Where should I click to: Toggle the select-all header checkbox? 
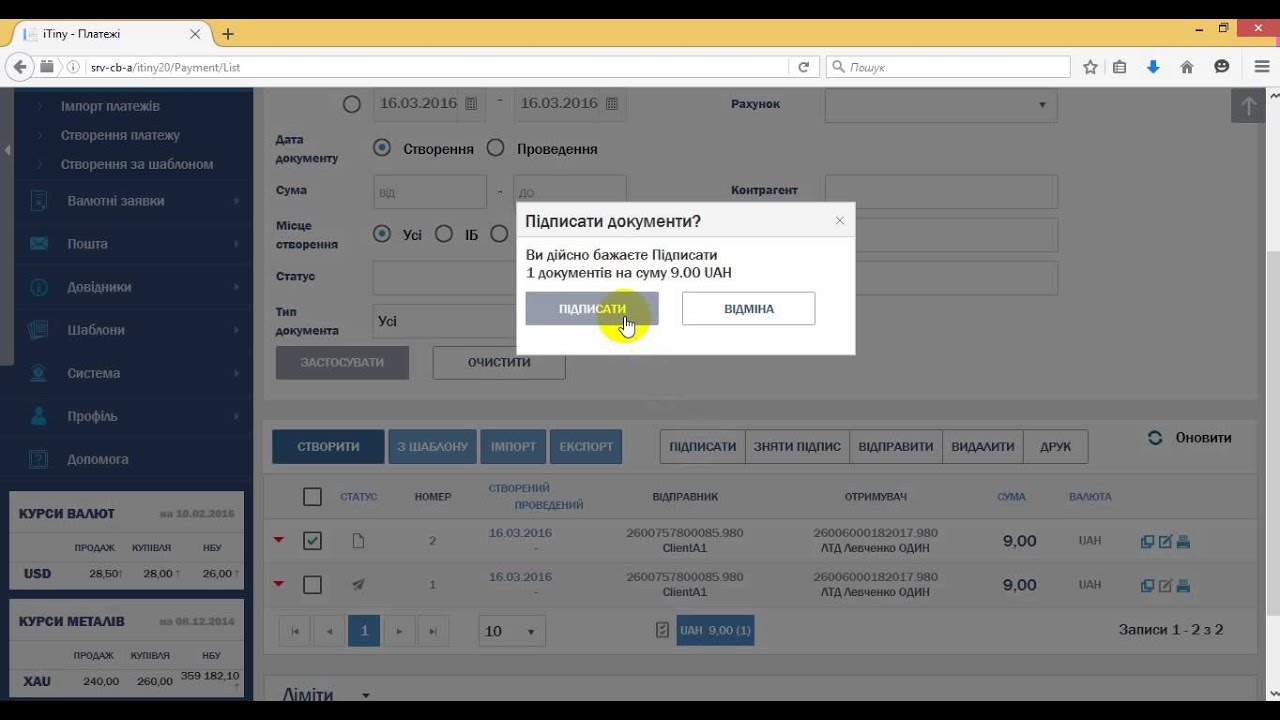[312, 497]
